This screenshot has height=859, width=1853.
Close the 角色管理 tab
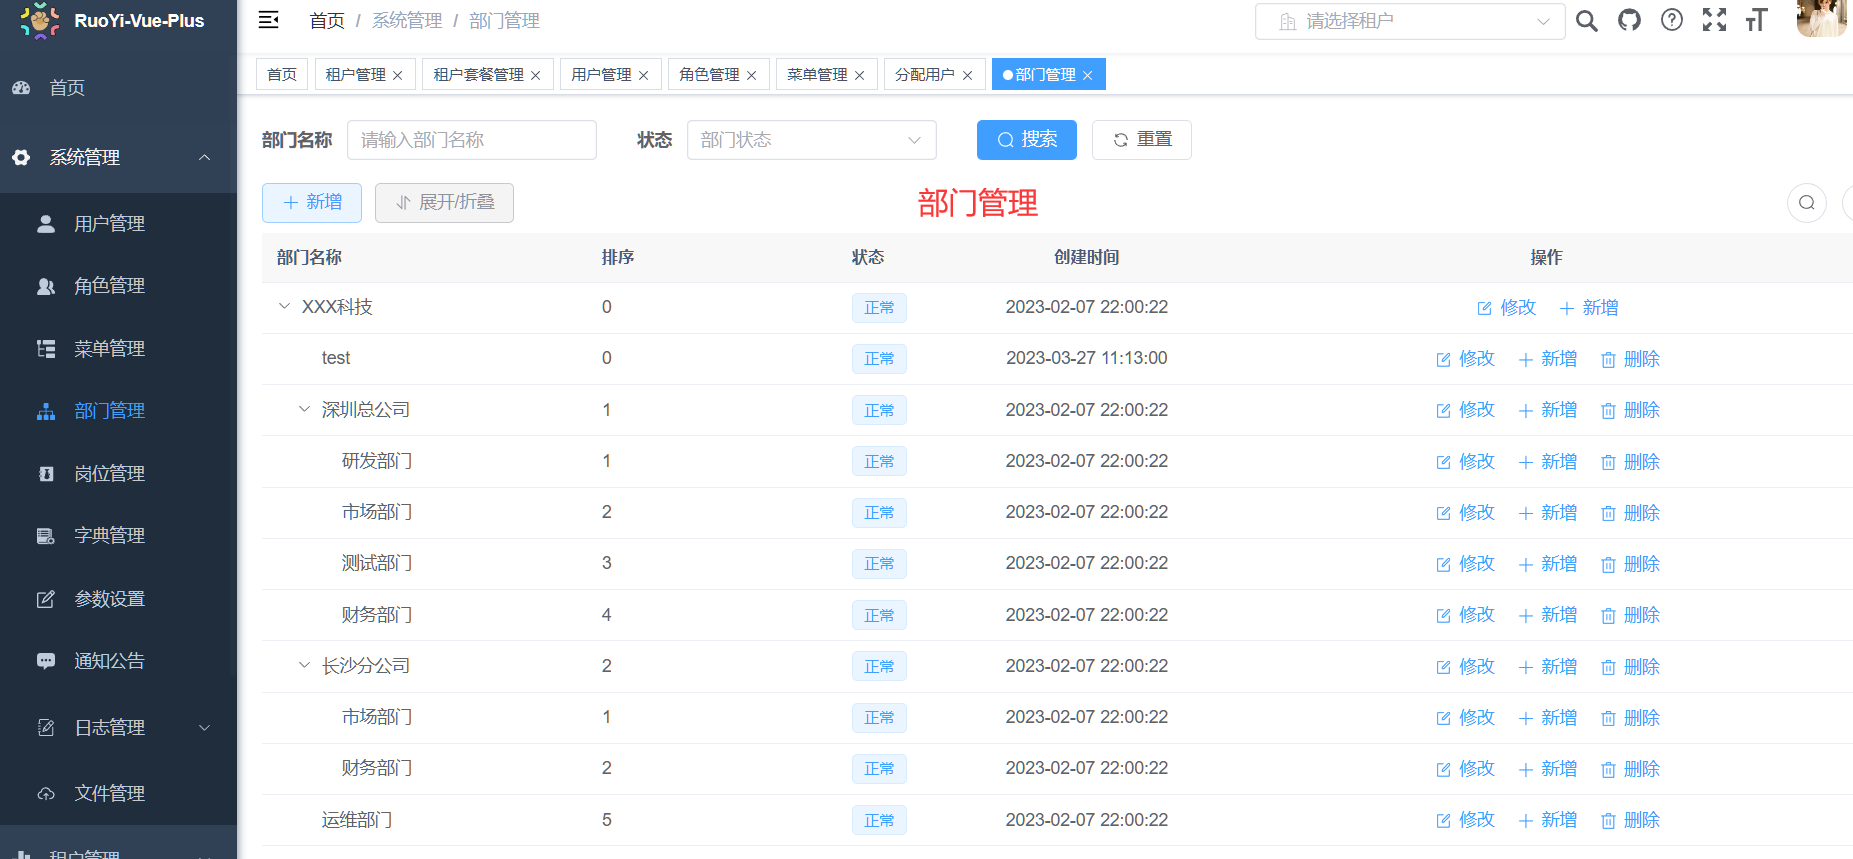pos(751,76)
